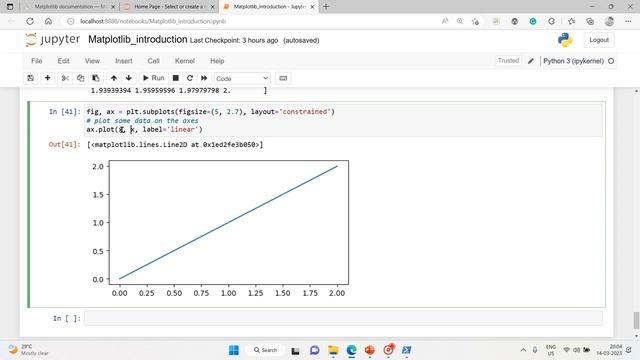
Task: Click the empty In [ ] cell
Action: (x=343, y=318)
